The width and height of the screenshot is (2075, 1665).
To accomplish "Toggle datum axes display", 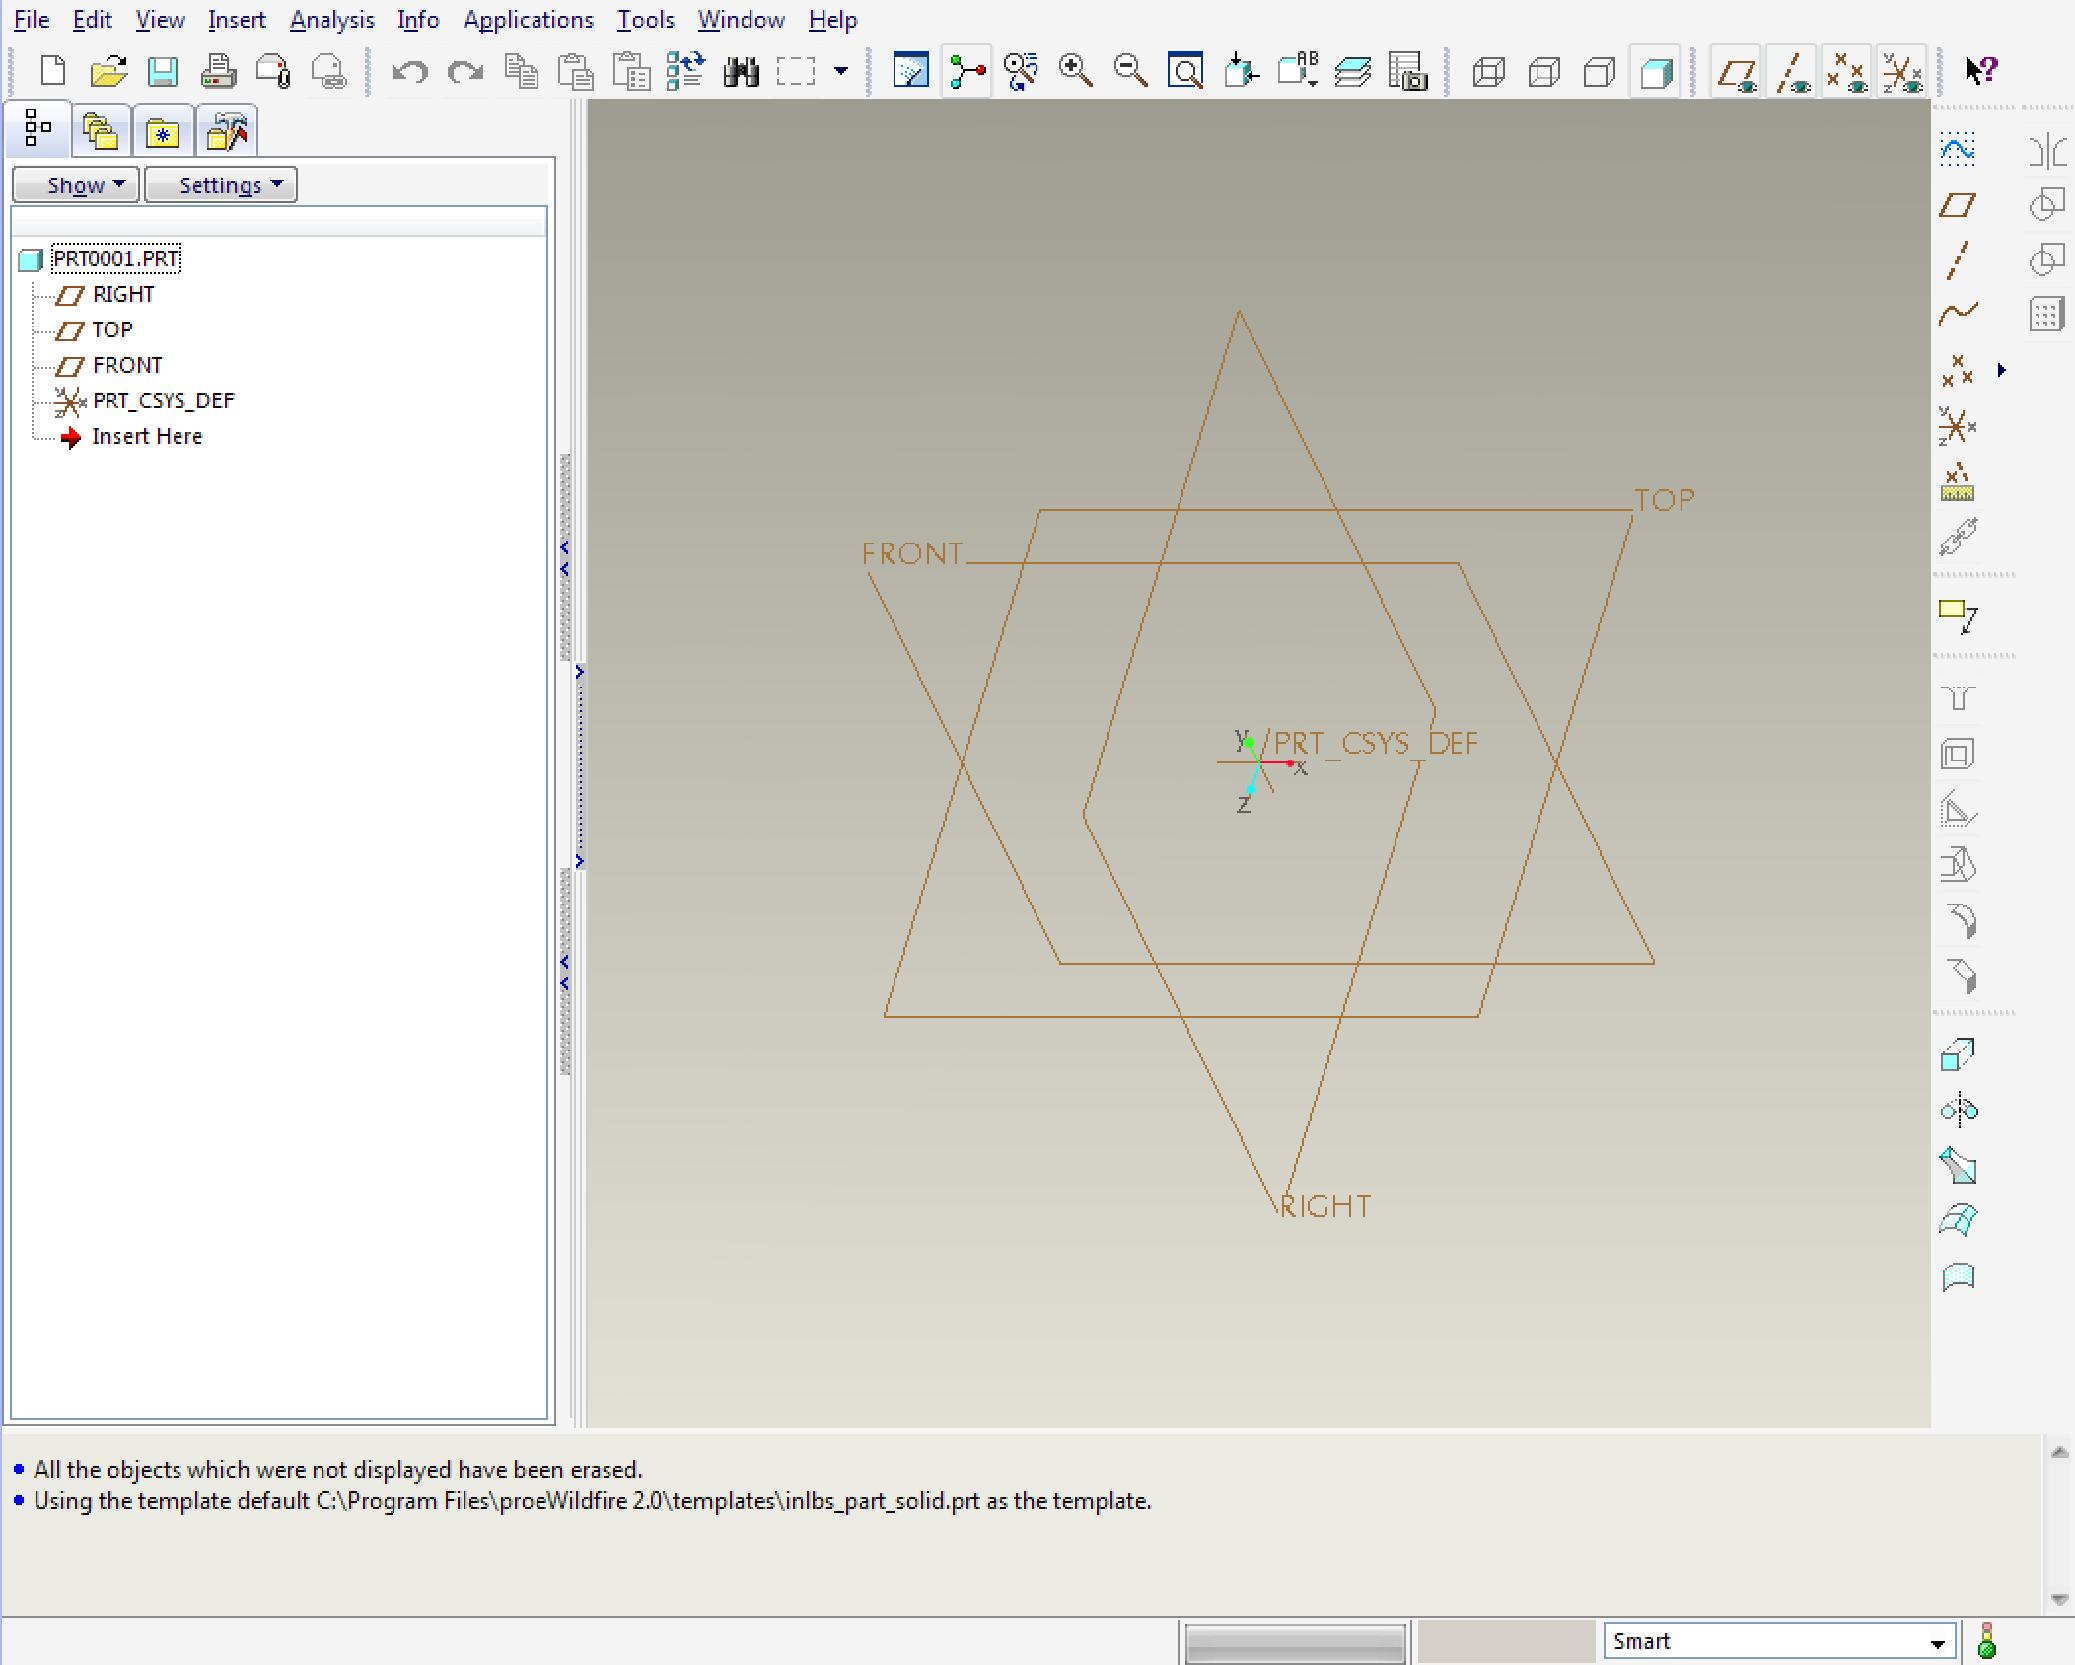I will click(1792, 71).
